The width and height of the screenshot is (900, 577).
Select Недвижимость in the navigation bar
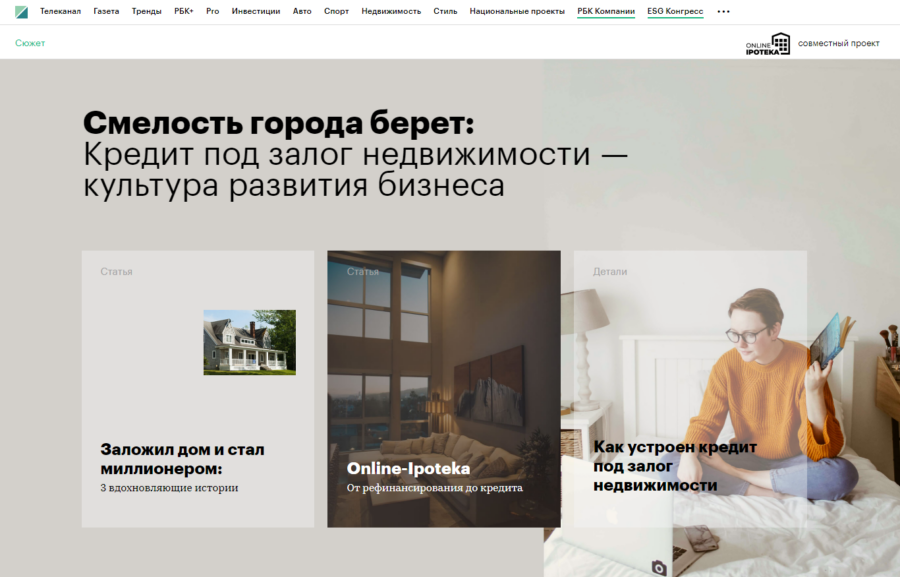pos(389,11)
